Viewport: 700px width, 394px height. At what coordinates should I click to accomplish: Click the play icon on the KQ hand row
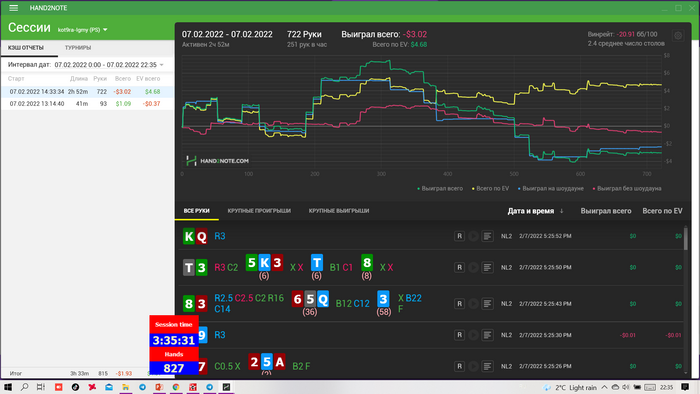coord(473,236)
